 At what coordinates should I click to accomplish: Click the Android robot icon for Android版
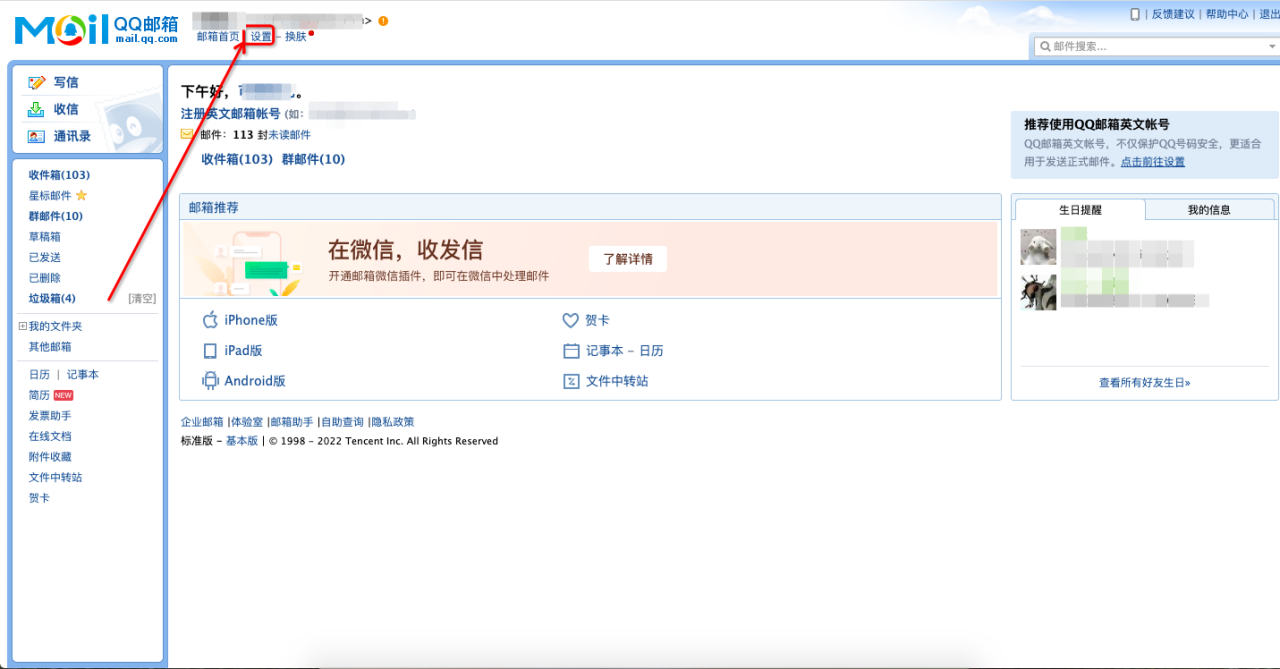click(x=210, y=381)
